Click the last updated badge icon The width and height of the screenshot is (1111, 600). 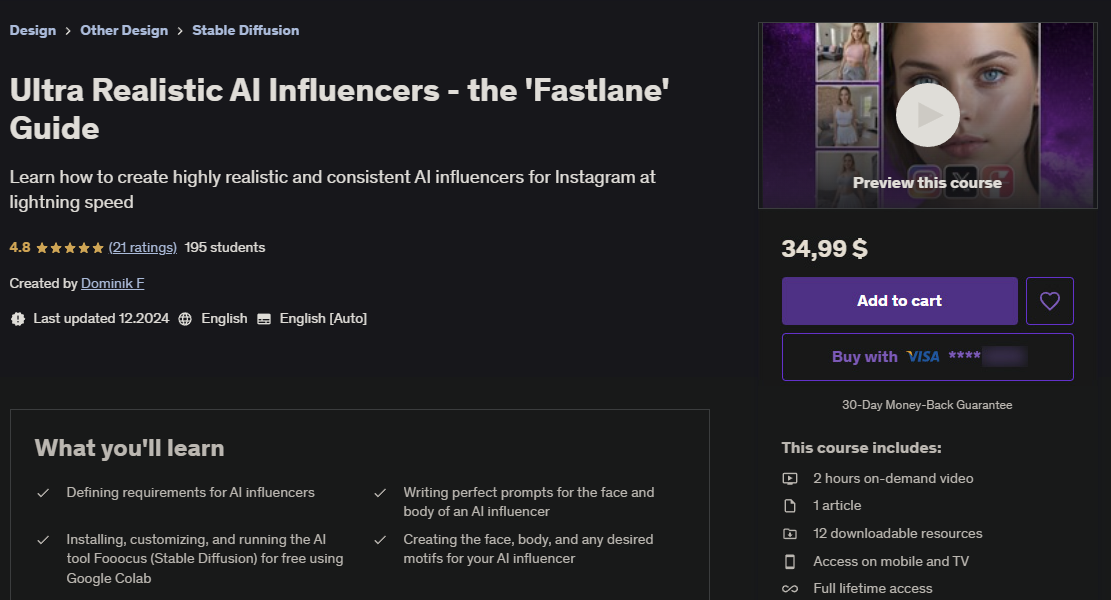17,319
